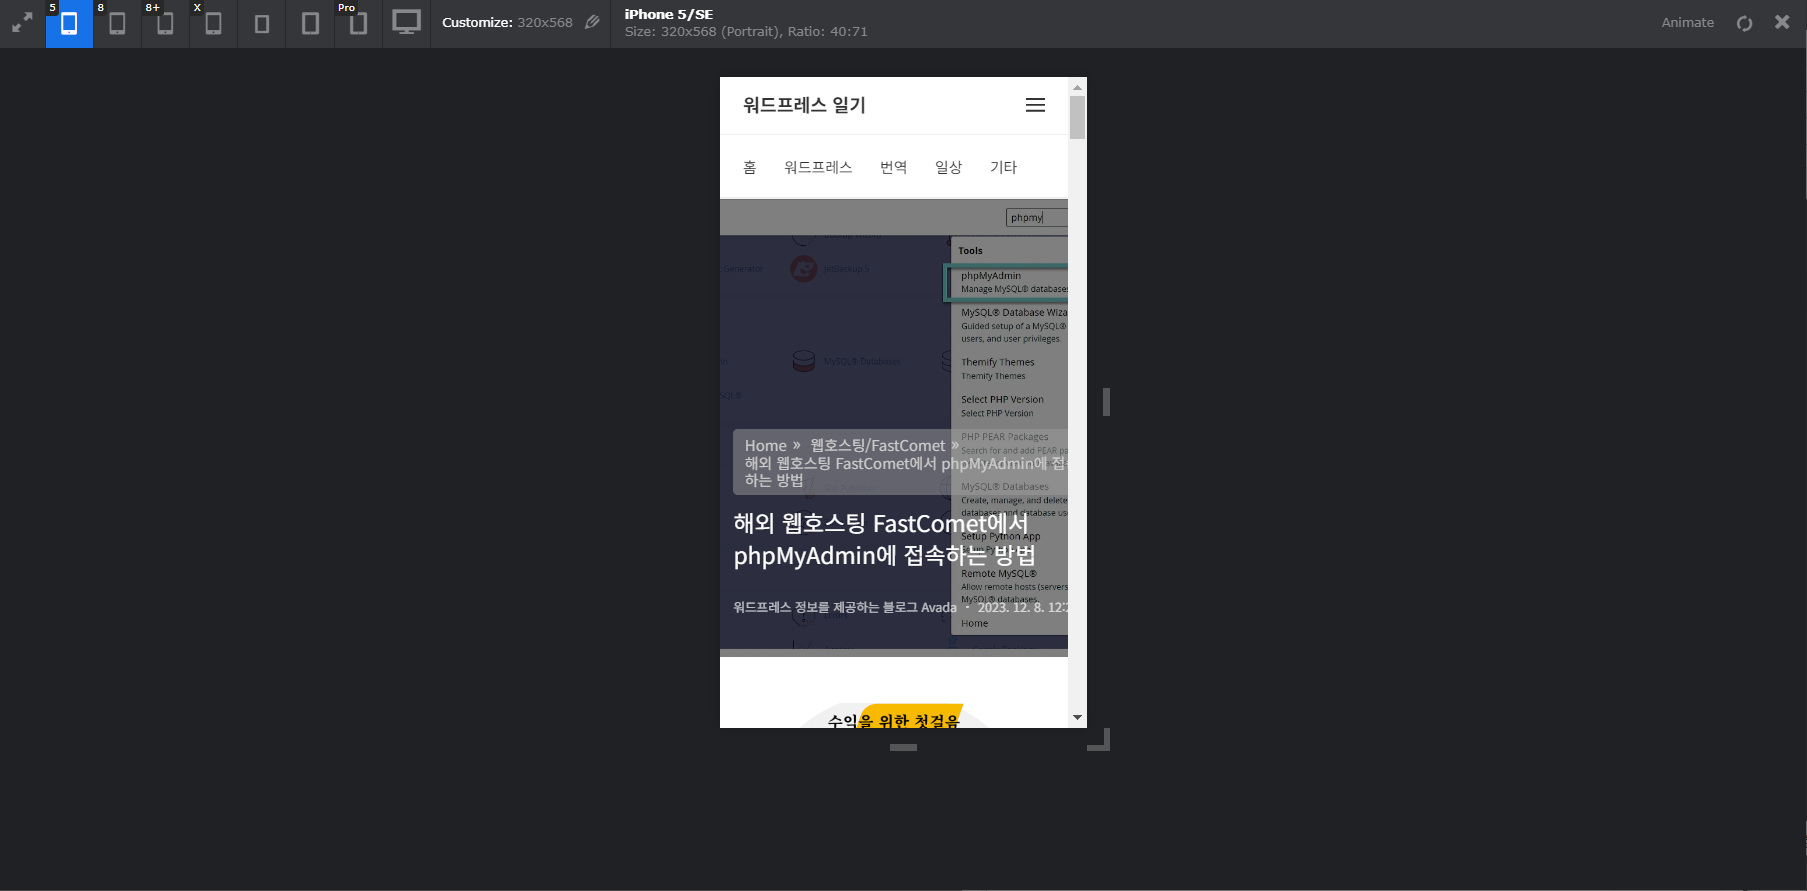The width and height of the screenshot is (1807, 891).
Task: Click the 웹호스팅/FastComet breadcrumb link
Action: [x=877, y=446]
